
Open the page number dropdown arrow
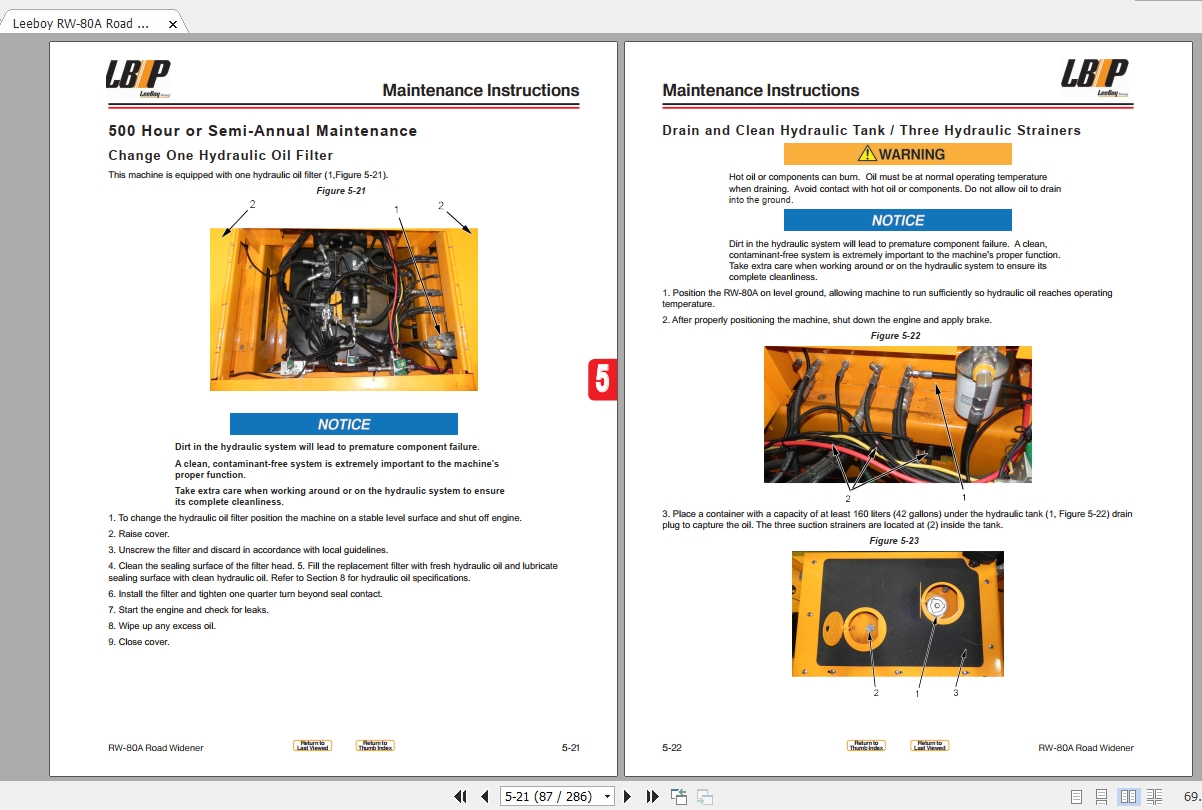coord(608,797)
